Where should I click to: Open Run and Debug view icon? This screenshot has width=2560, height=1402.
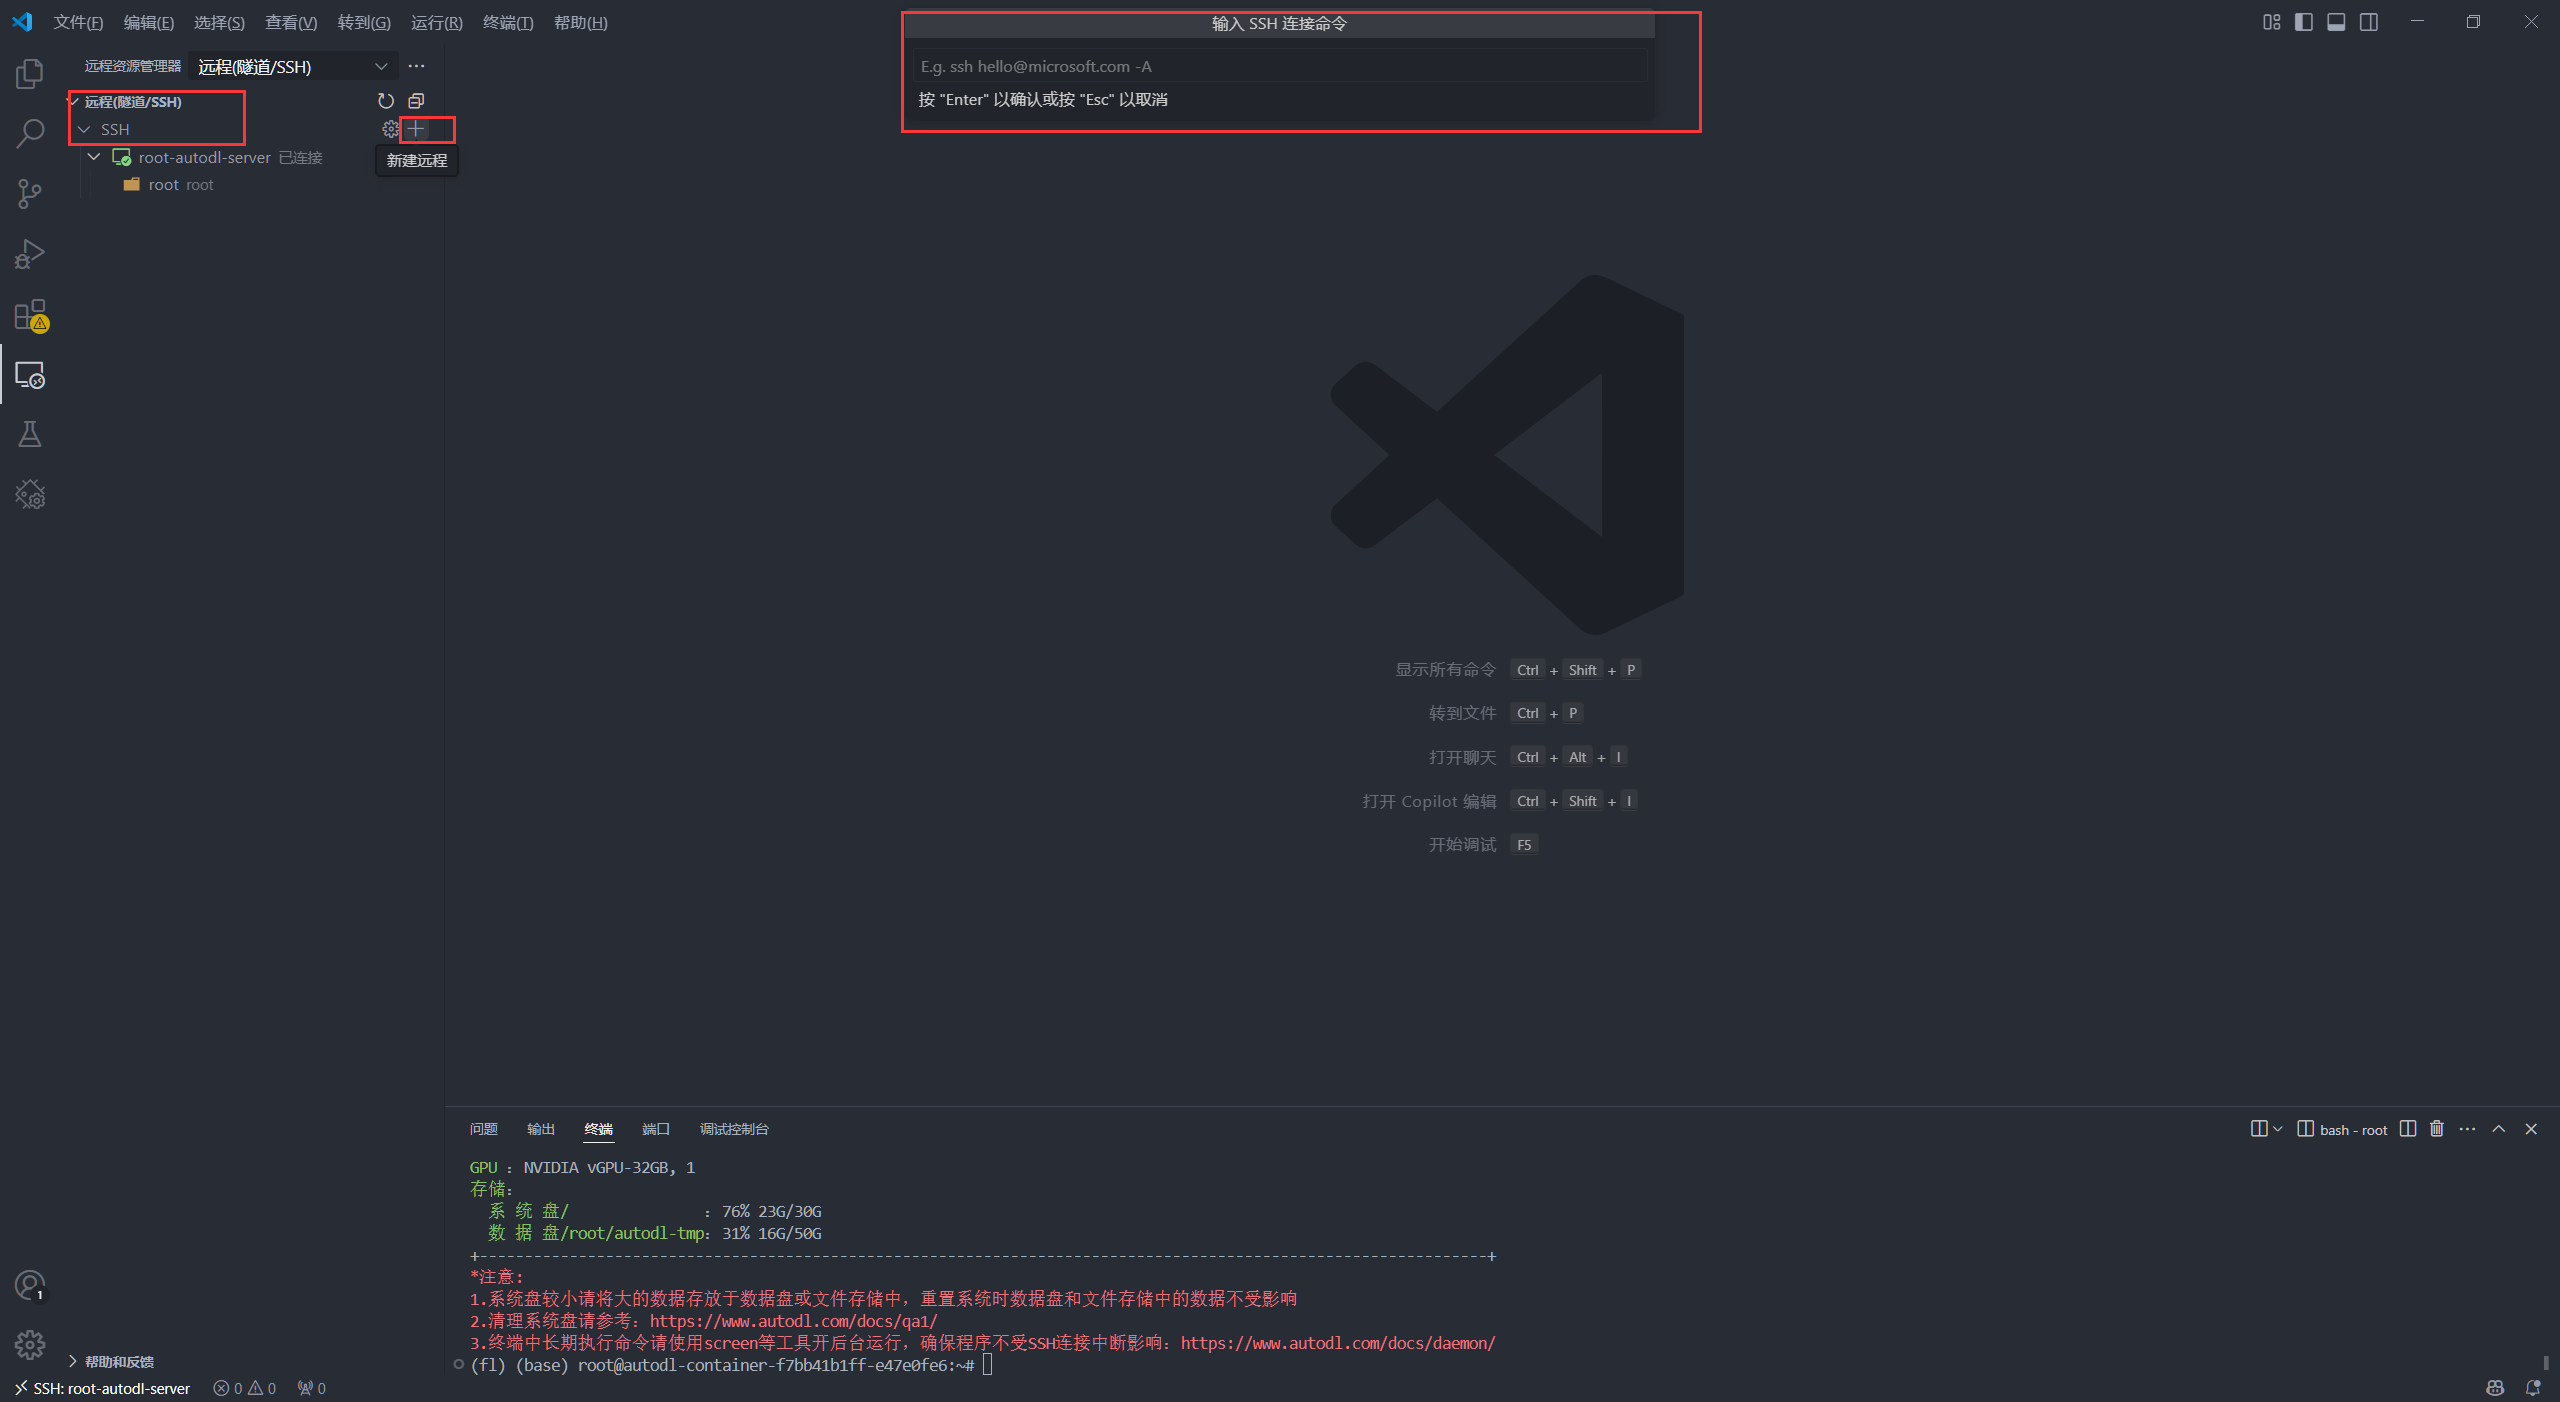tap(30, 254)
